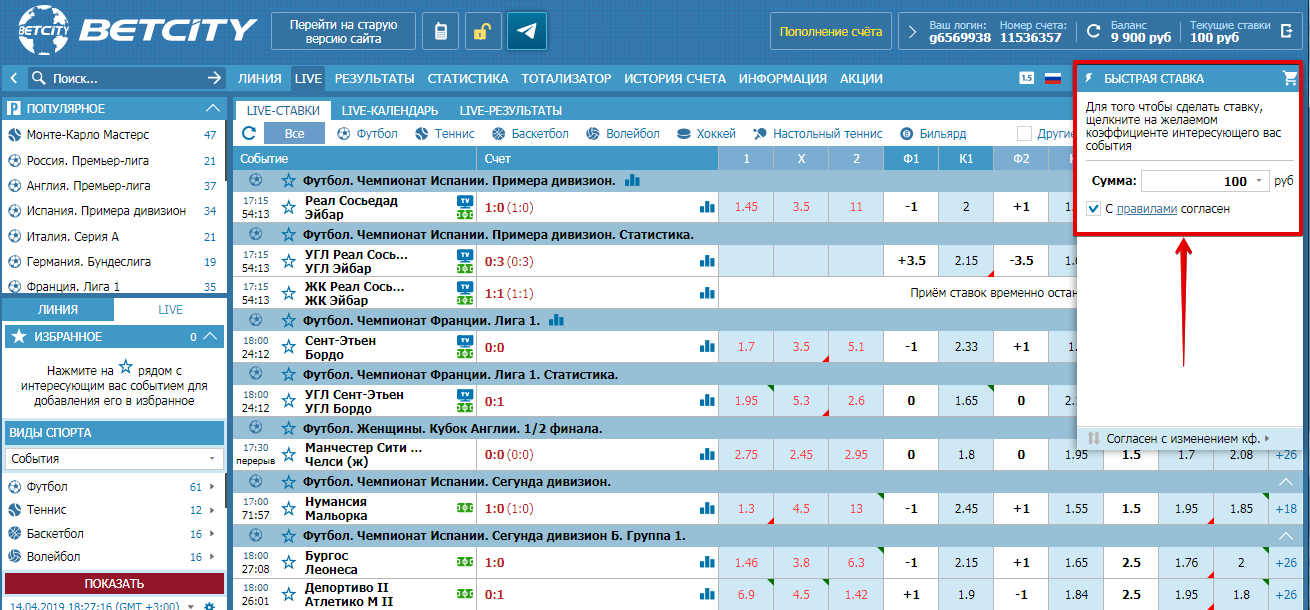Viewport: 1310px width, 610px height.
Task: Bet on odds 1.45 for Реал Сосьедад
Action: pos(746,207)
